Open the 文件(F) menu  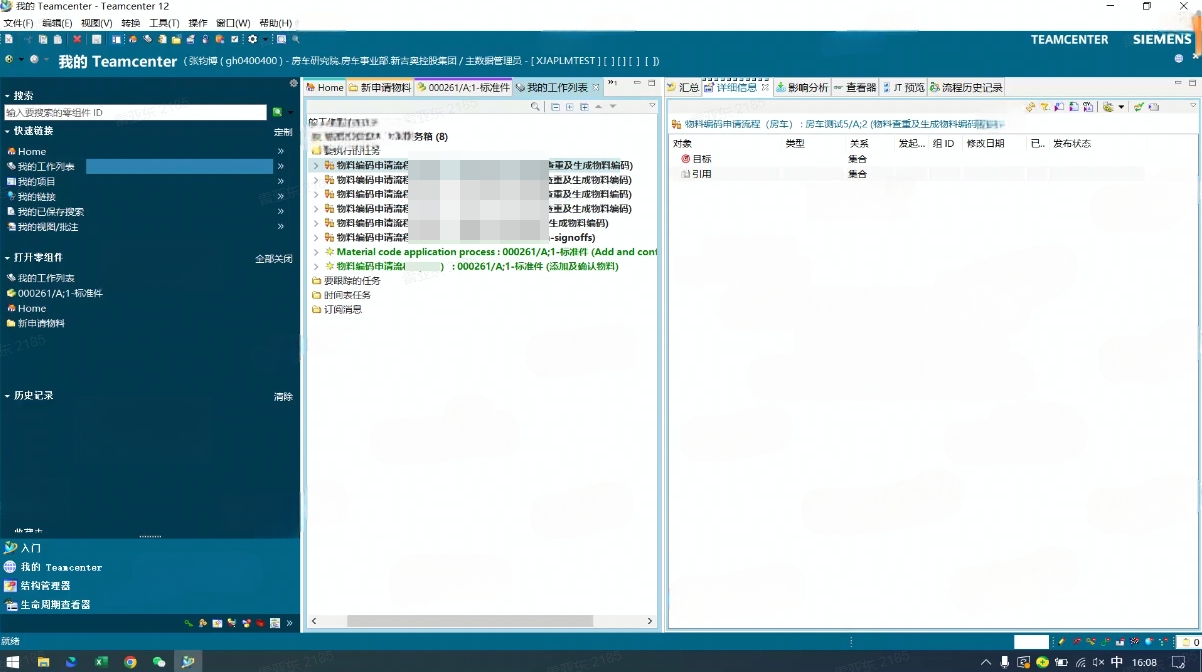(x=18, y=23)
